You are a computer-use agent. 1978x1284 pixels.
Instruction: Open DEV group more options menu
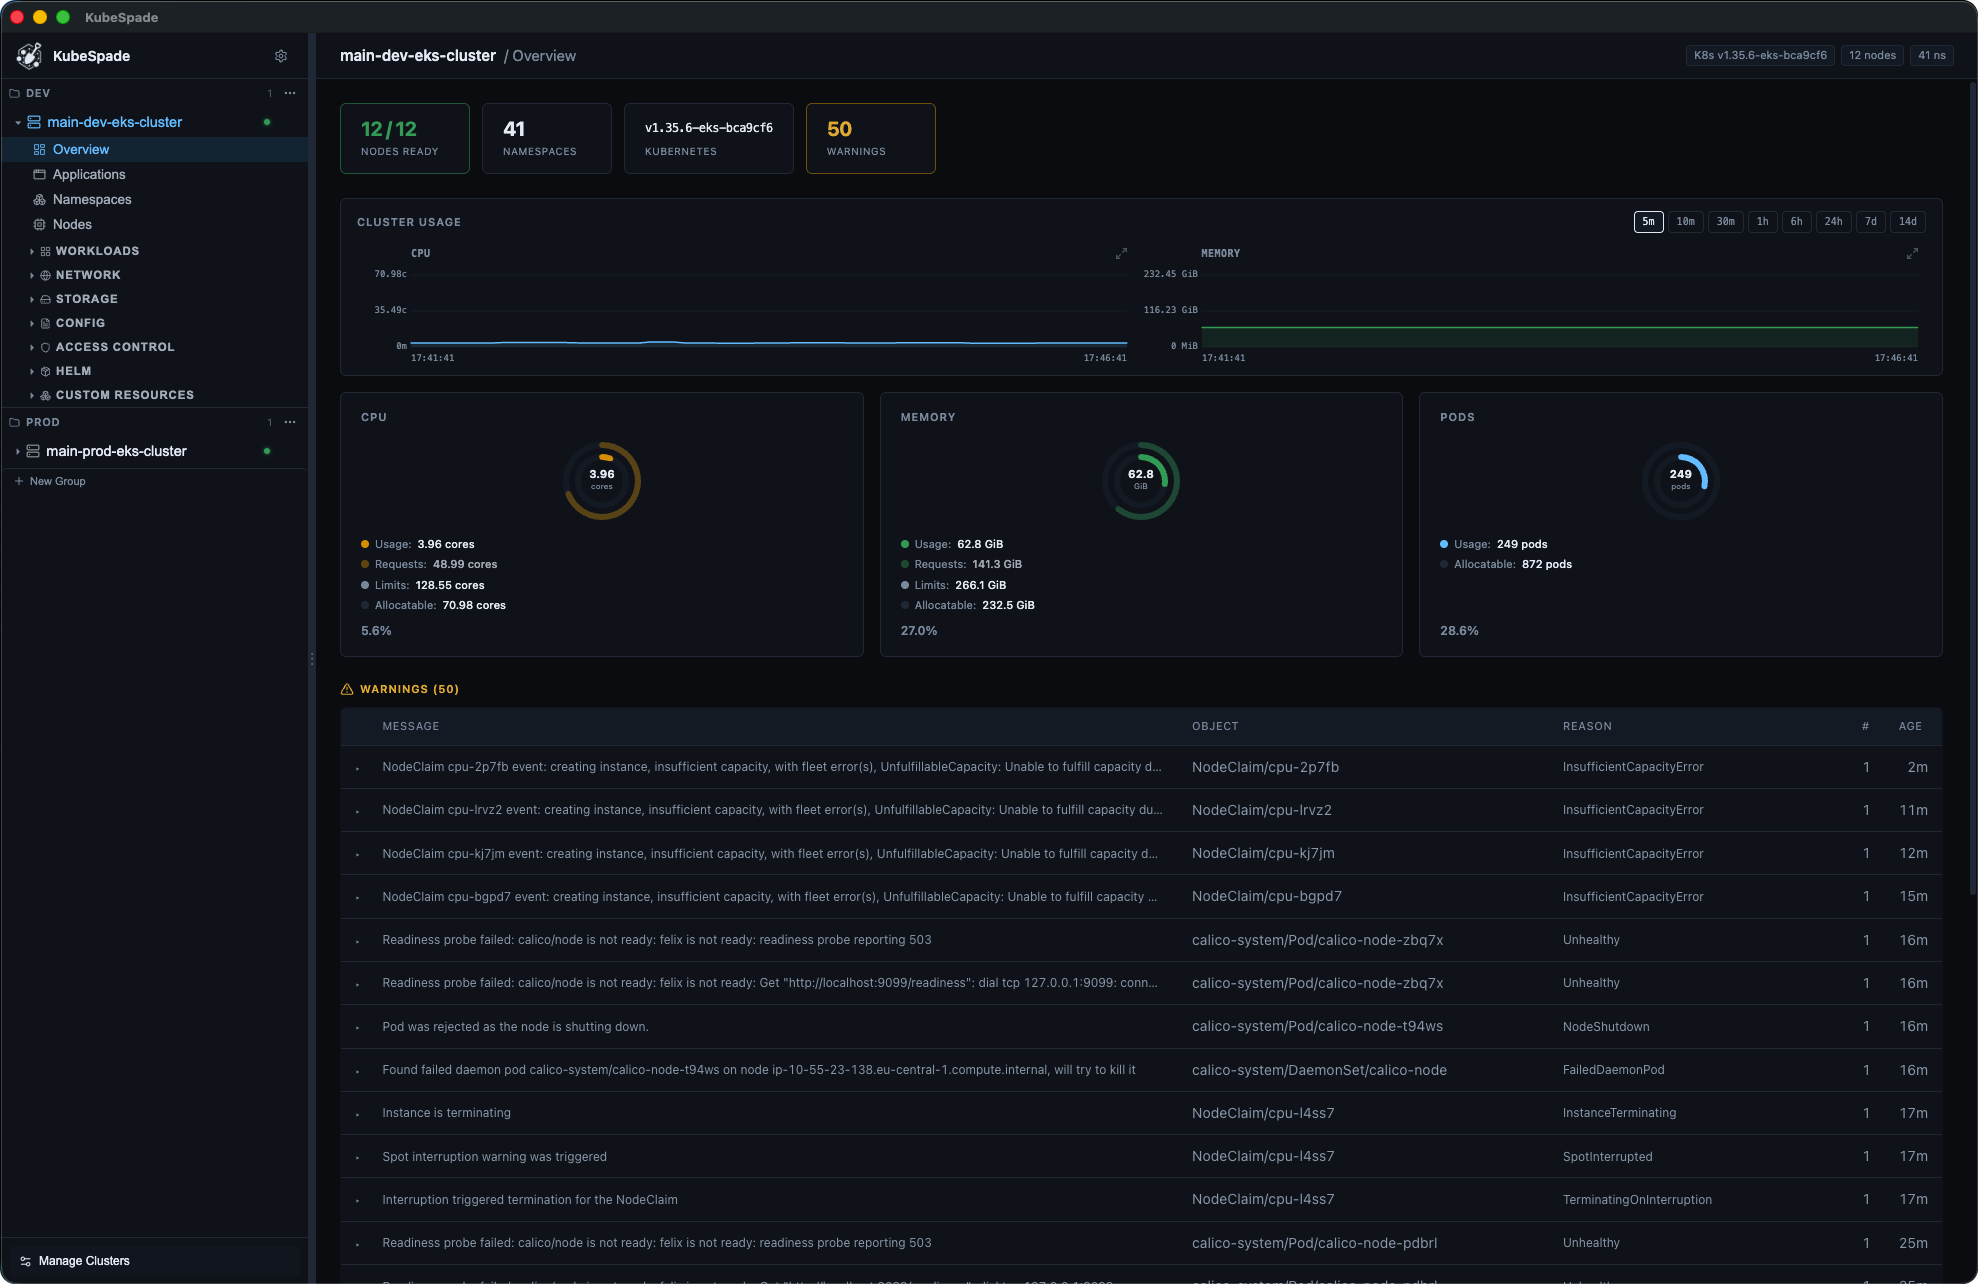tap(290, 93)
